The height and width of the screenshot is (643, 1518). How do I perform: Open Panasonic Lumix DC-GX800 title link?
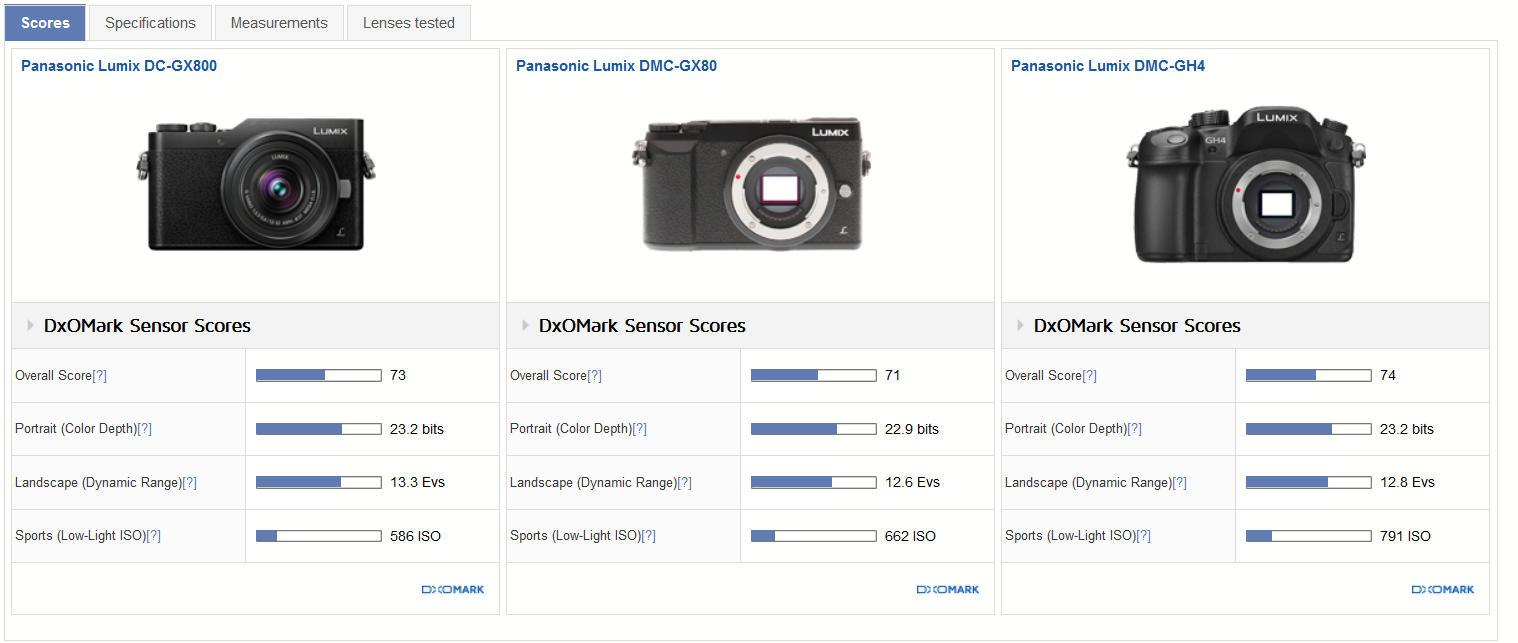119,66
